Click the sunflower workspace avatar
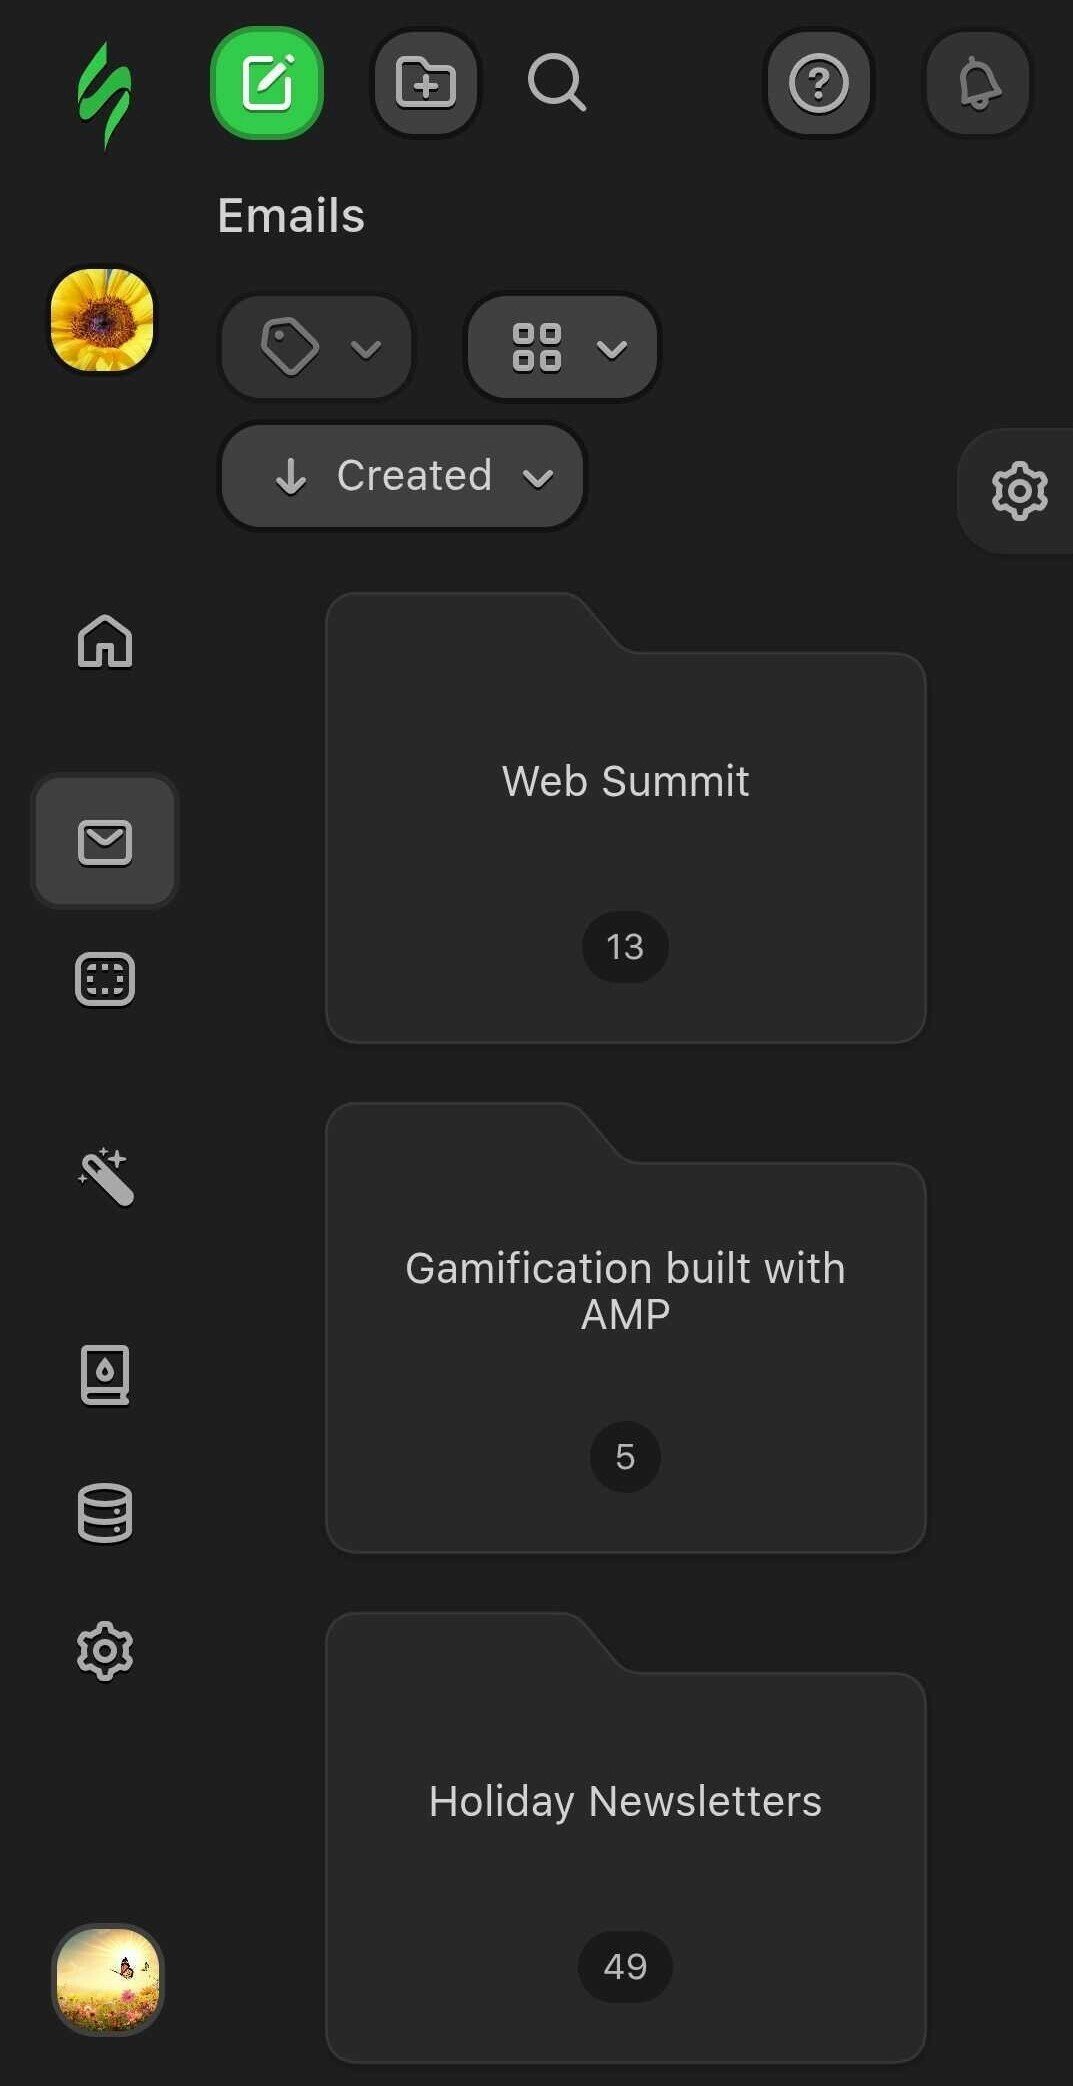Image resolution: width=1073 pixels, height=2086 pixels. tap(102, 320)
